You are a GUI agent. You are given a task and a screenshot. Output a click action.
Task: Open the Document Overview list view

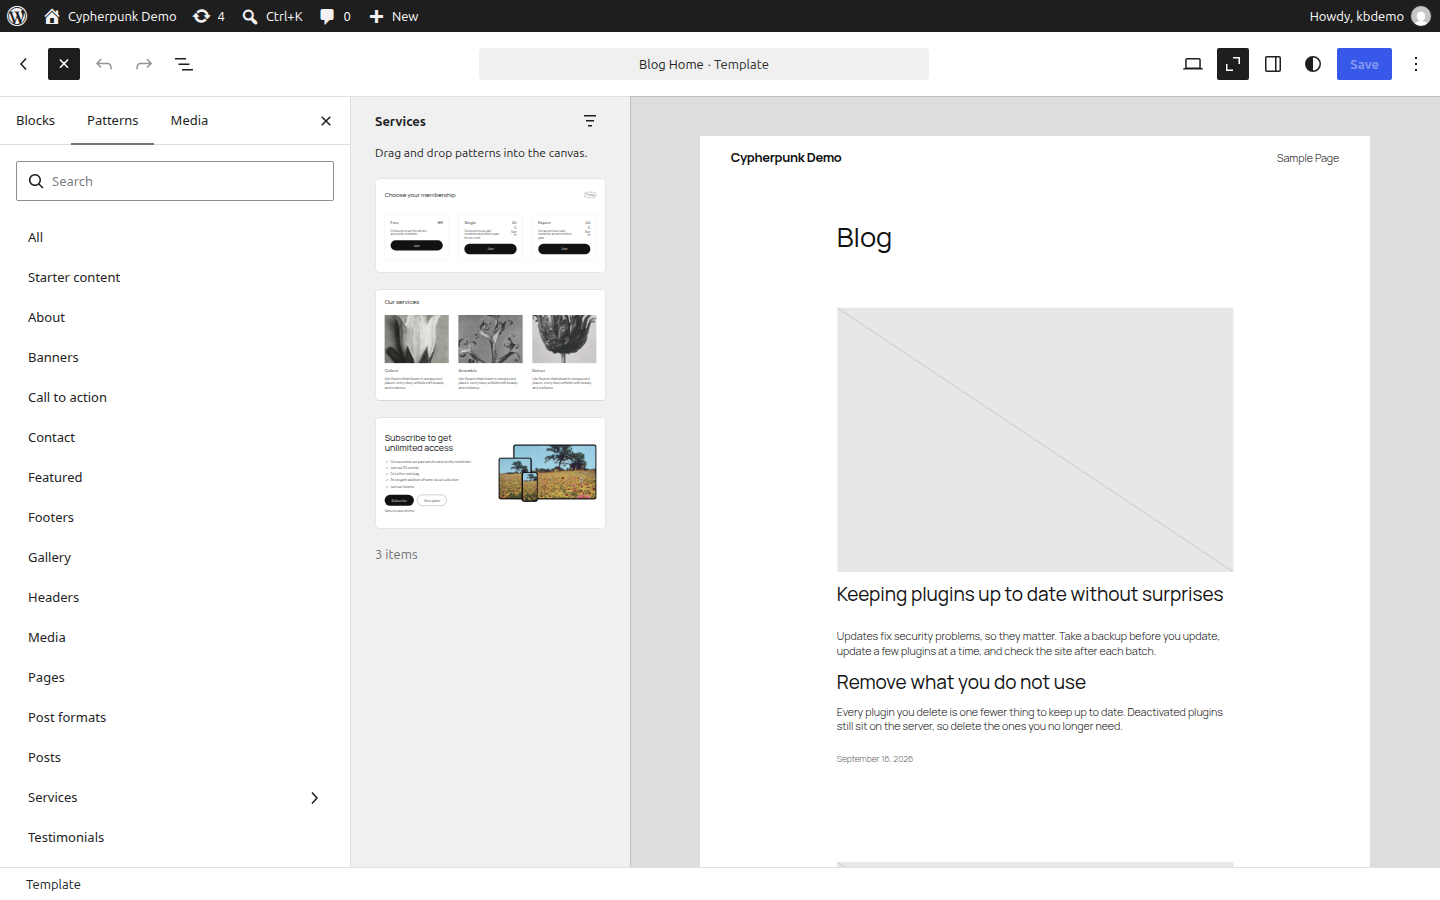coord(184,64)
